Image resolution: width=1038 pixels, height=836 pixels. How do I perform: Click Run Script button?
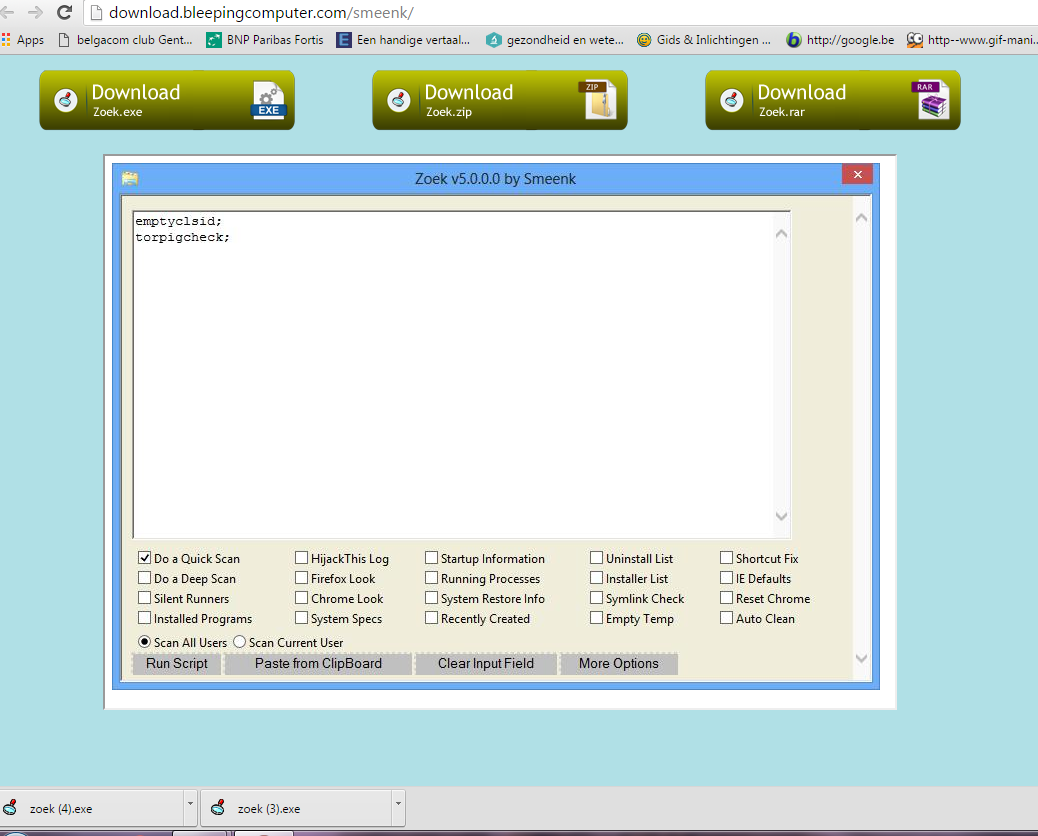177,663
